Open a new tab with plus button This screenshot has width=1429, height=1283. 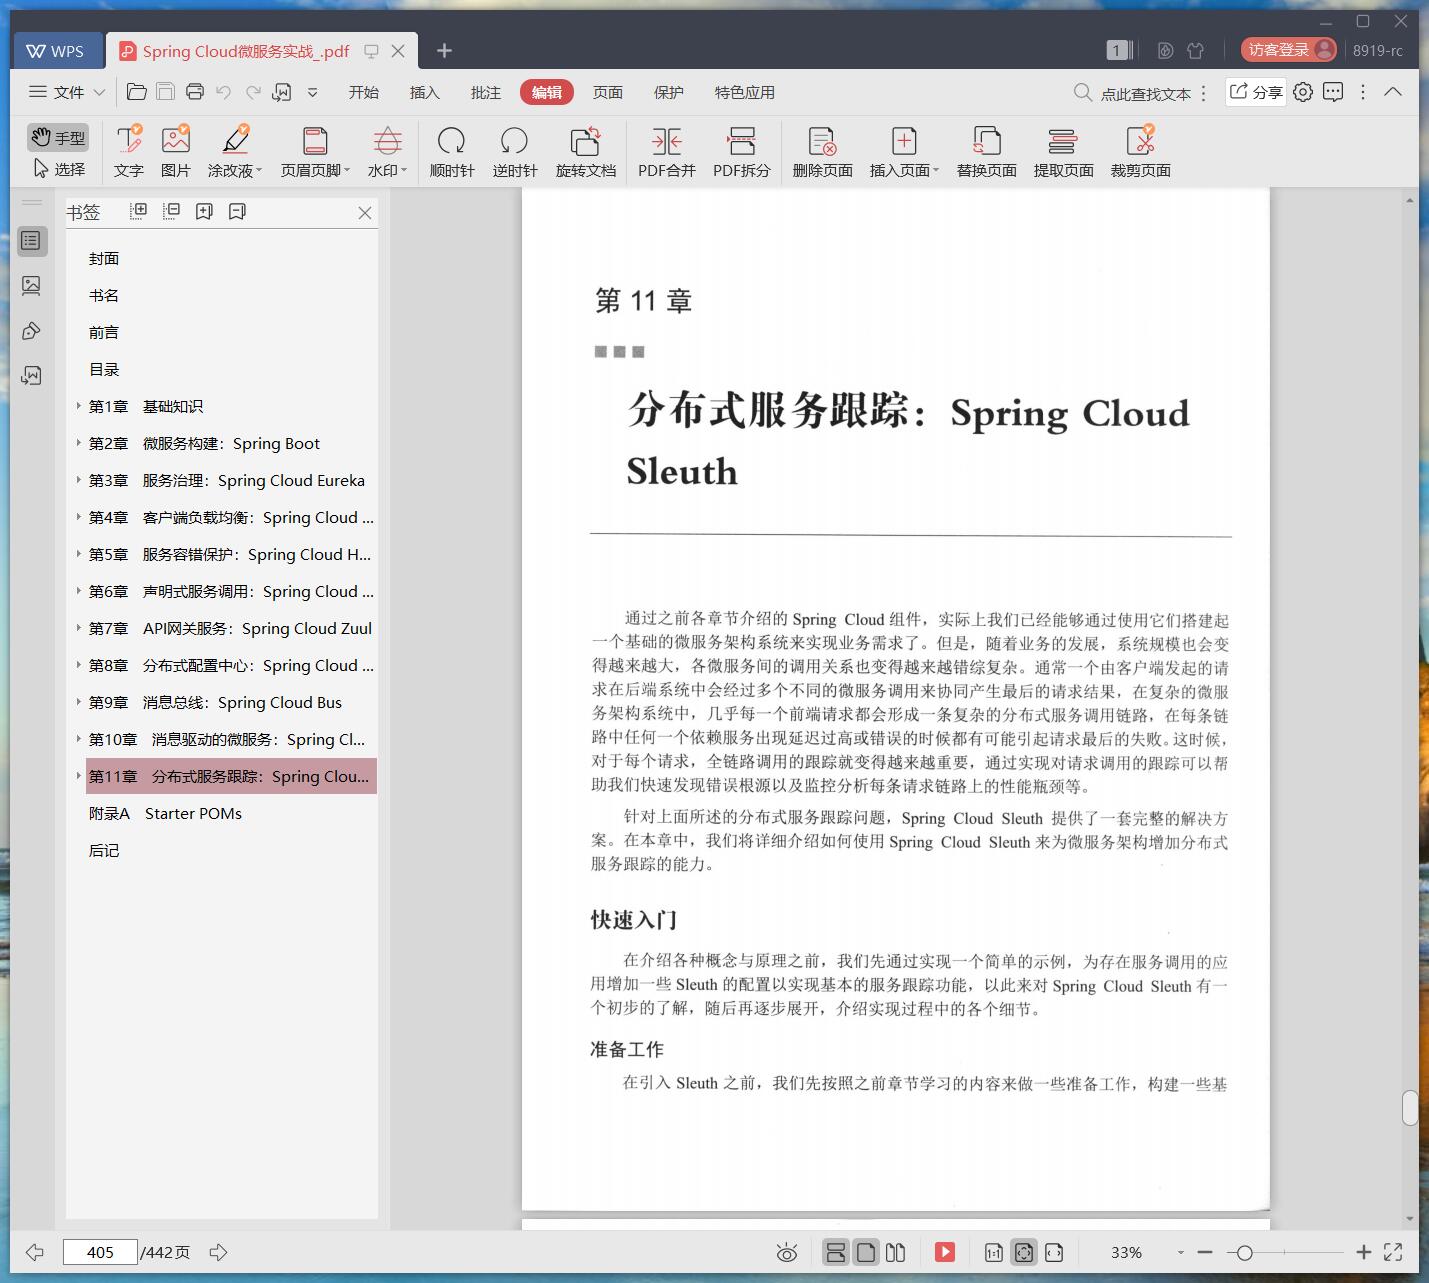[445, 51]
